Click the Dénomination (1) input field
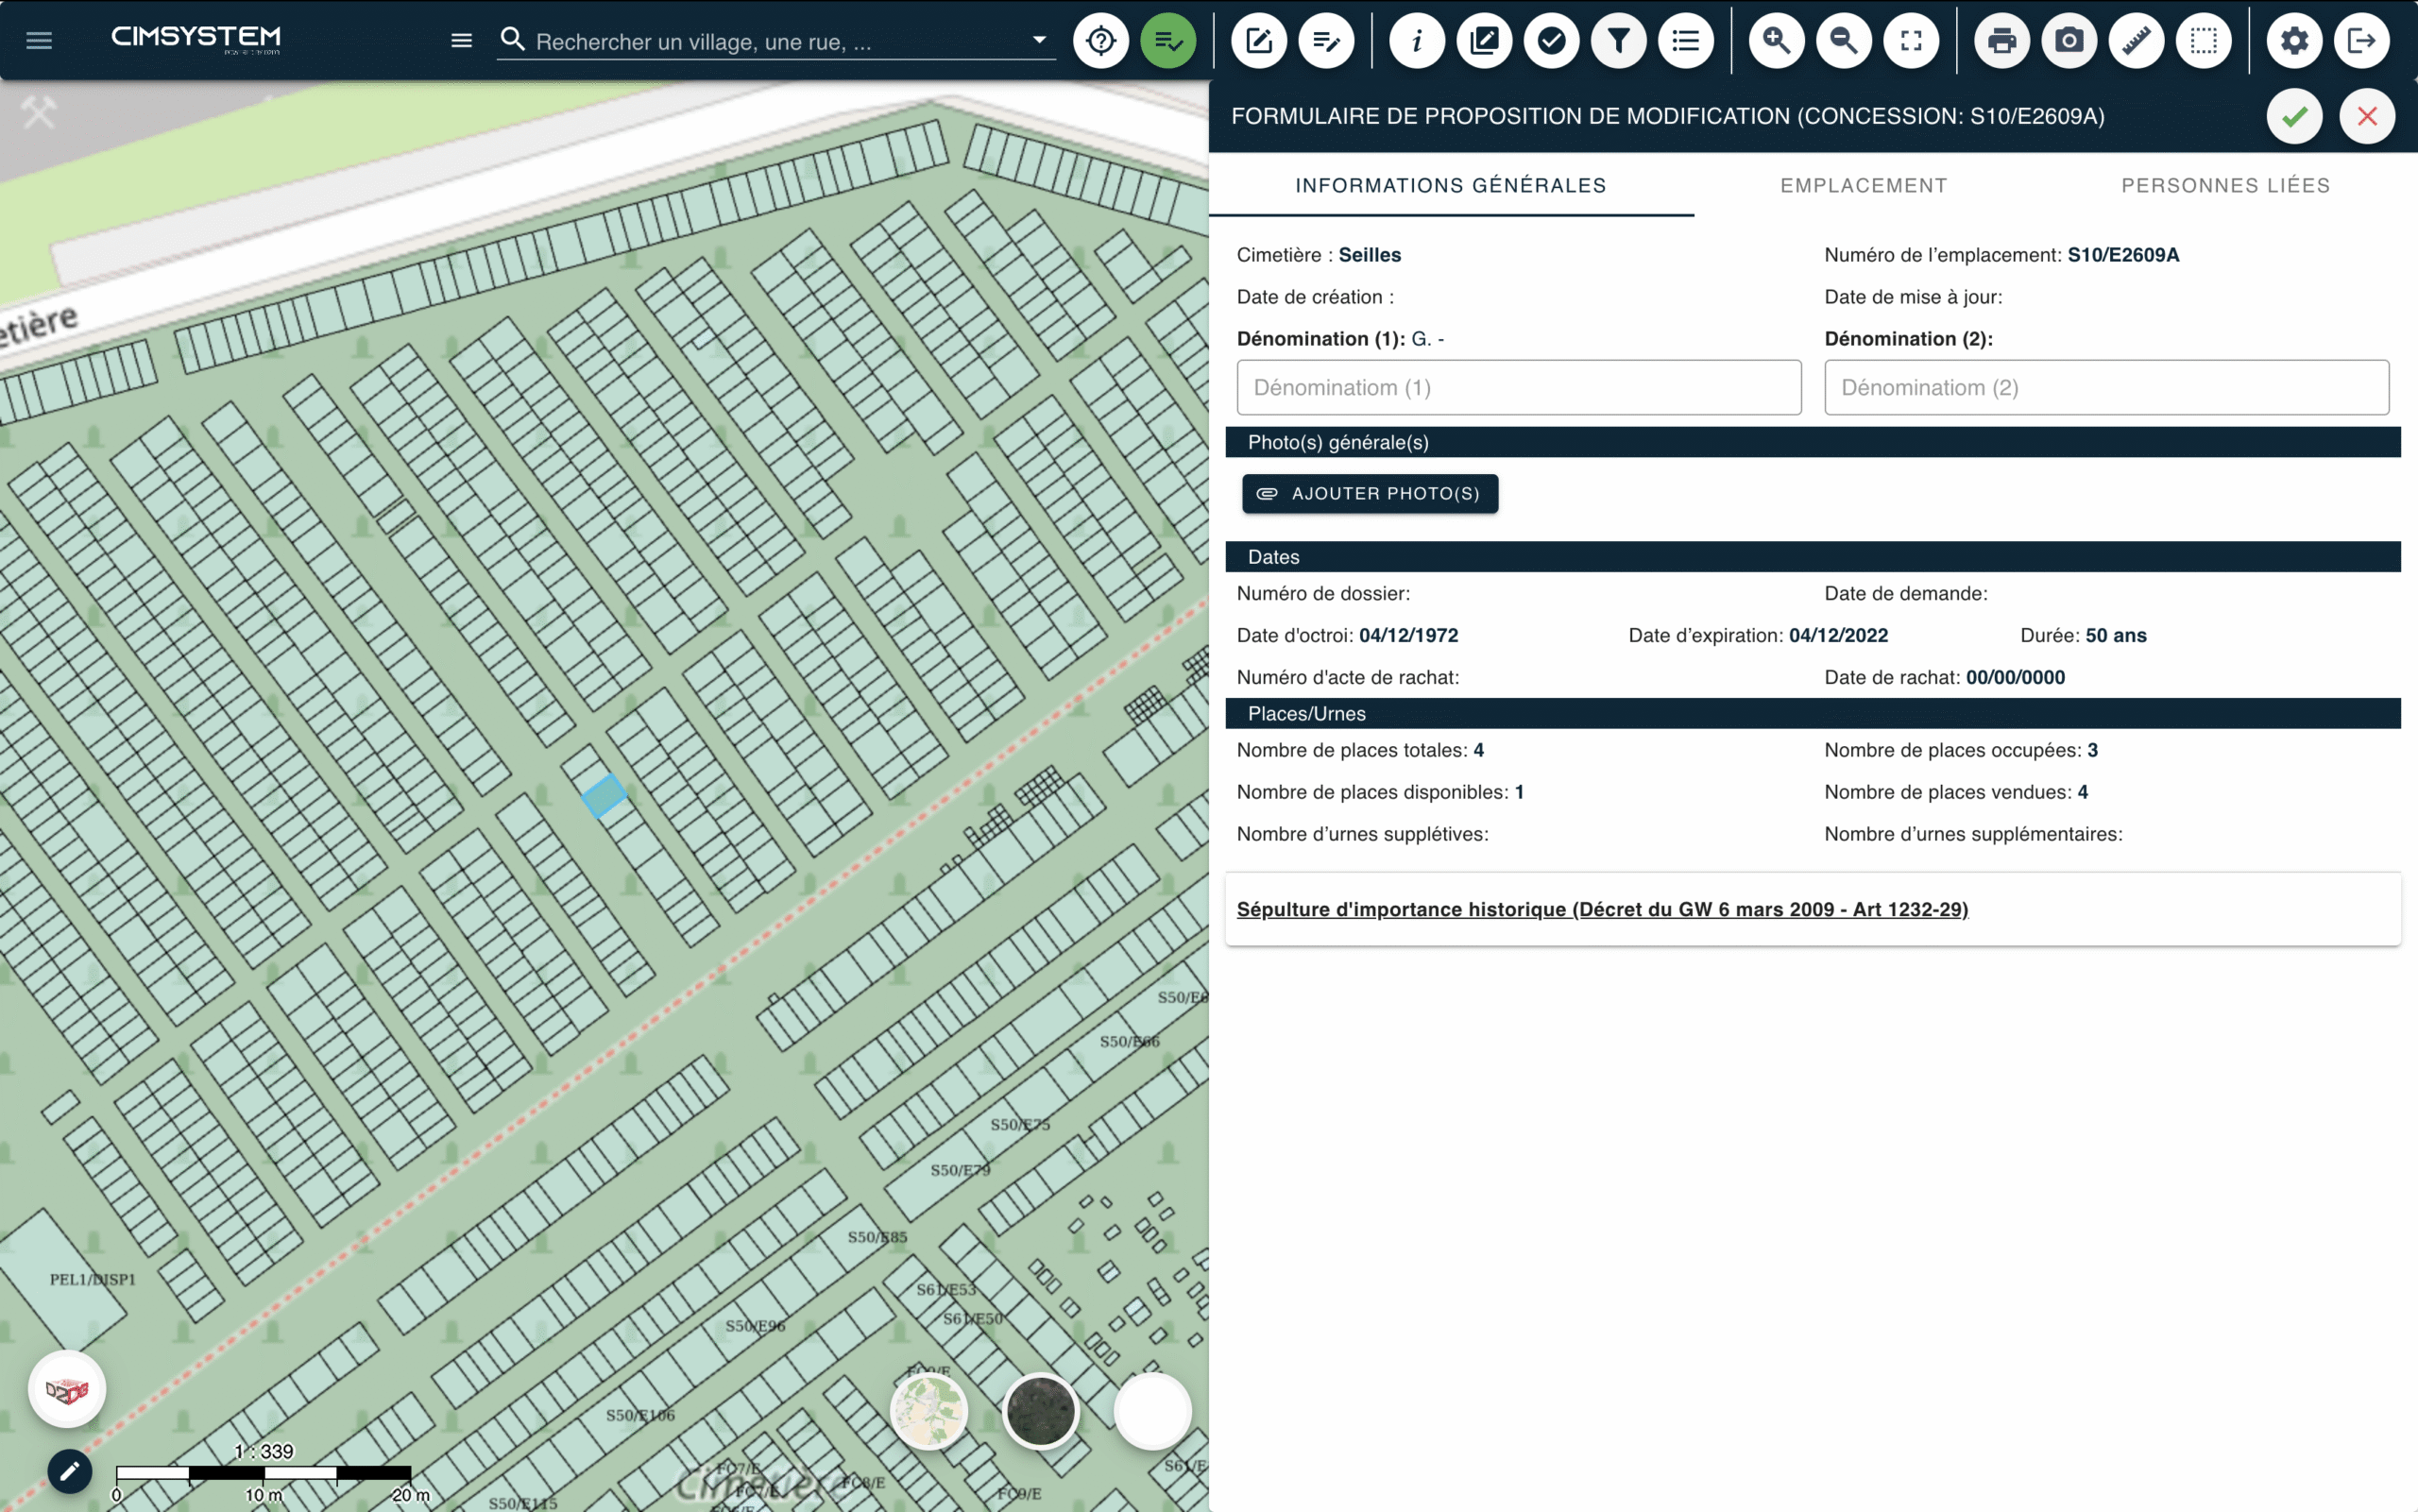 (x=1518, y=387)
